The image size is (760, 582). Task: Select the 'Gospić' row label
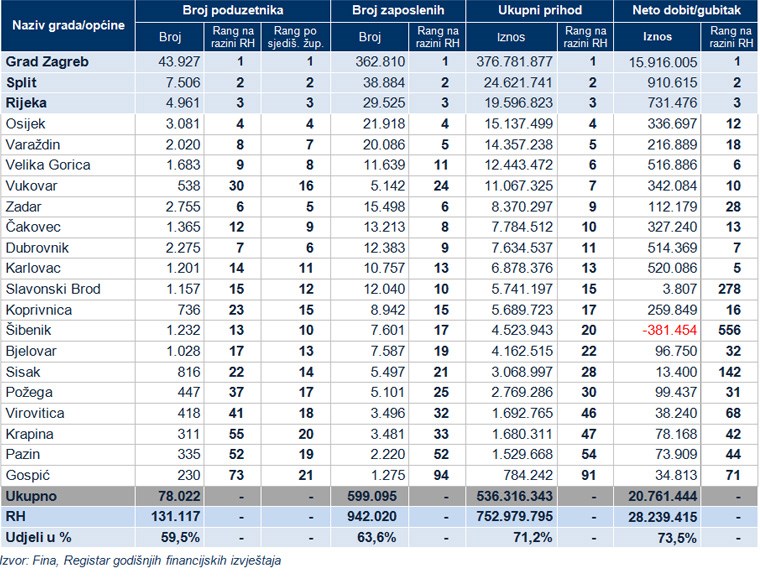(28, 475)
